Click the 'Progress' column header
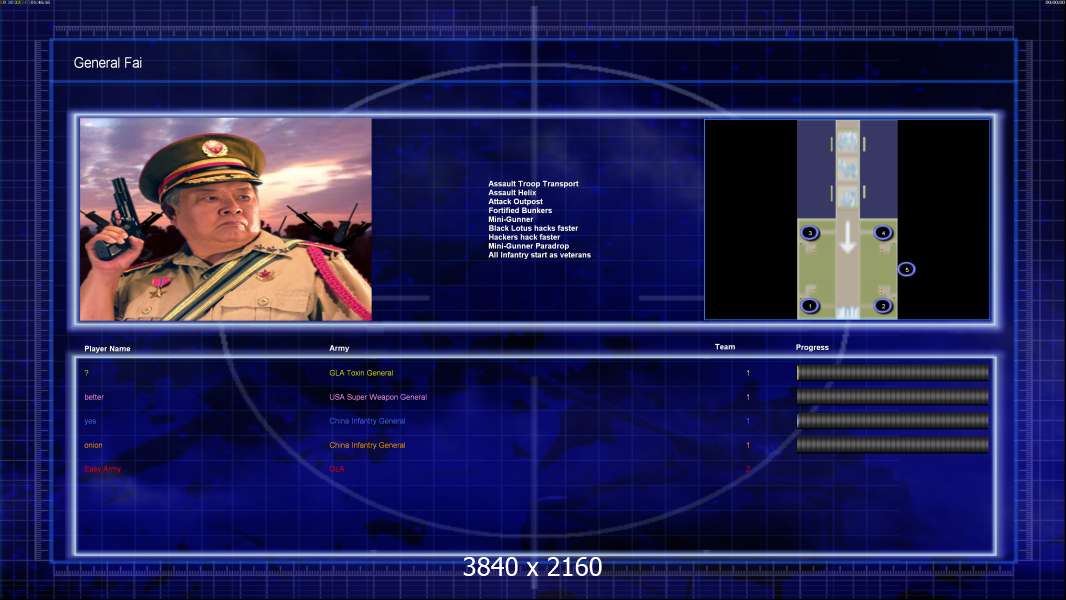 click(x=812, y=347)
